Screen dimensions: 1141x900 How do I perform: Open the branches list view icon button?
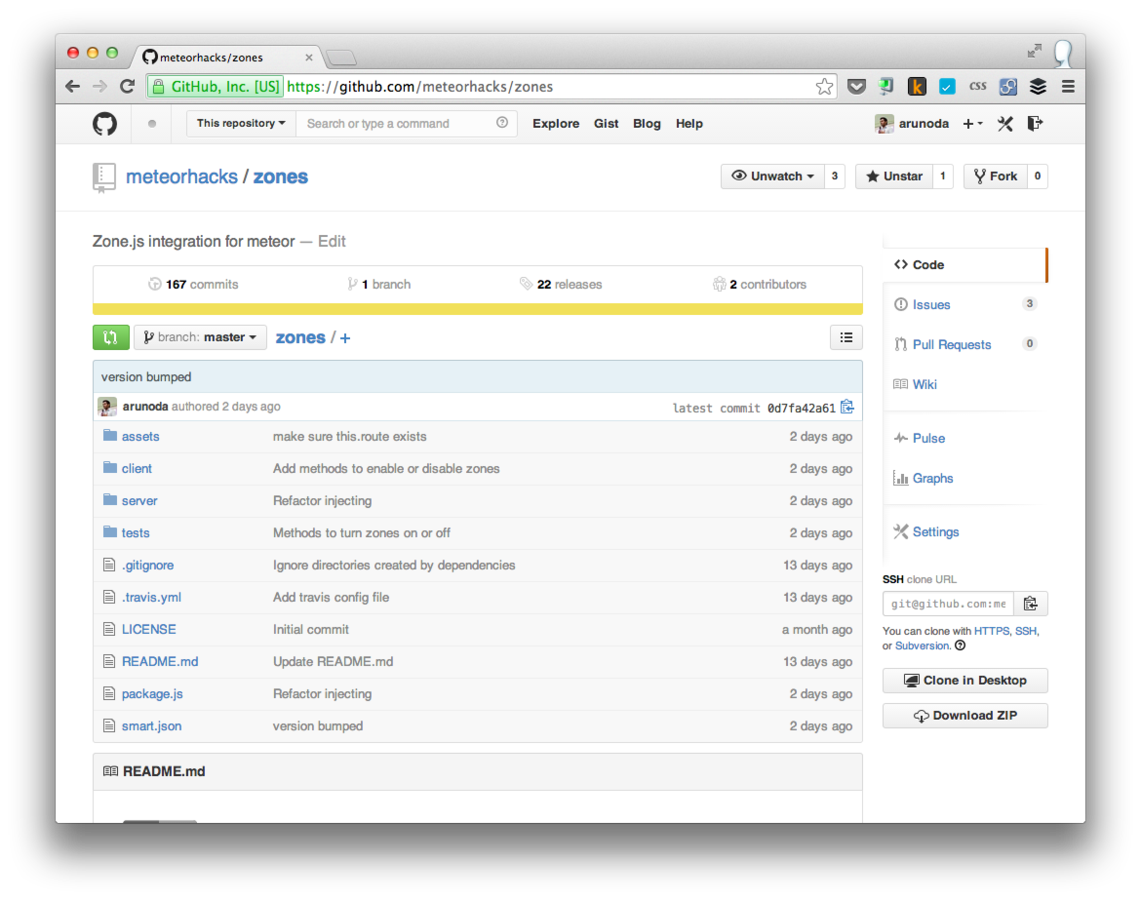(x=846, y=338)
